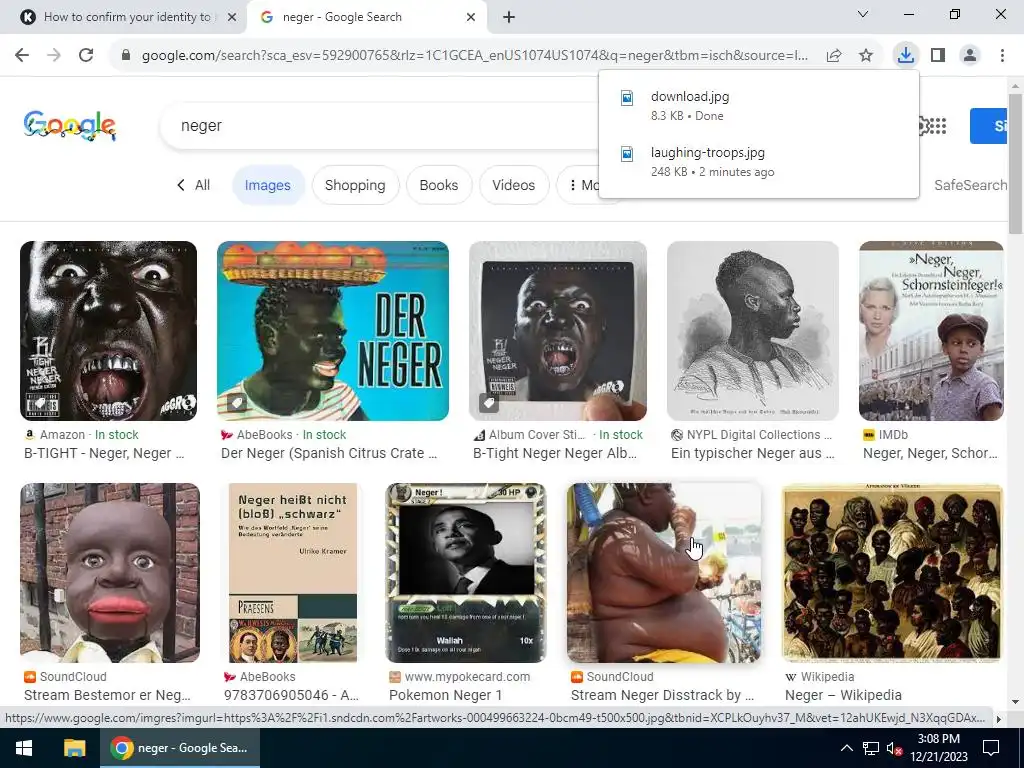The height and width of the screenshot is (768, 1024).
Task: Open the 'Pokemon' result title from mypokecard.com
Action: pyautogui.click(x=445, y=695)
